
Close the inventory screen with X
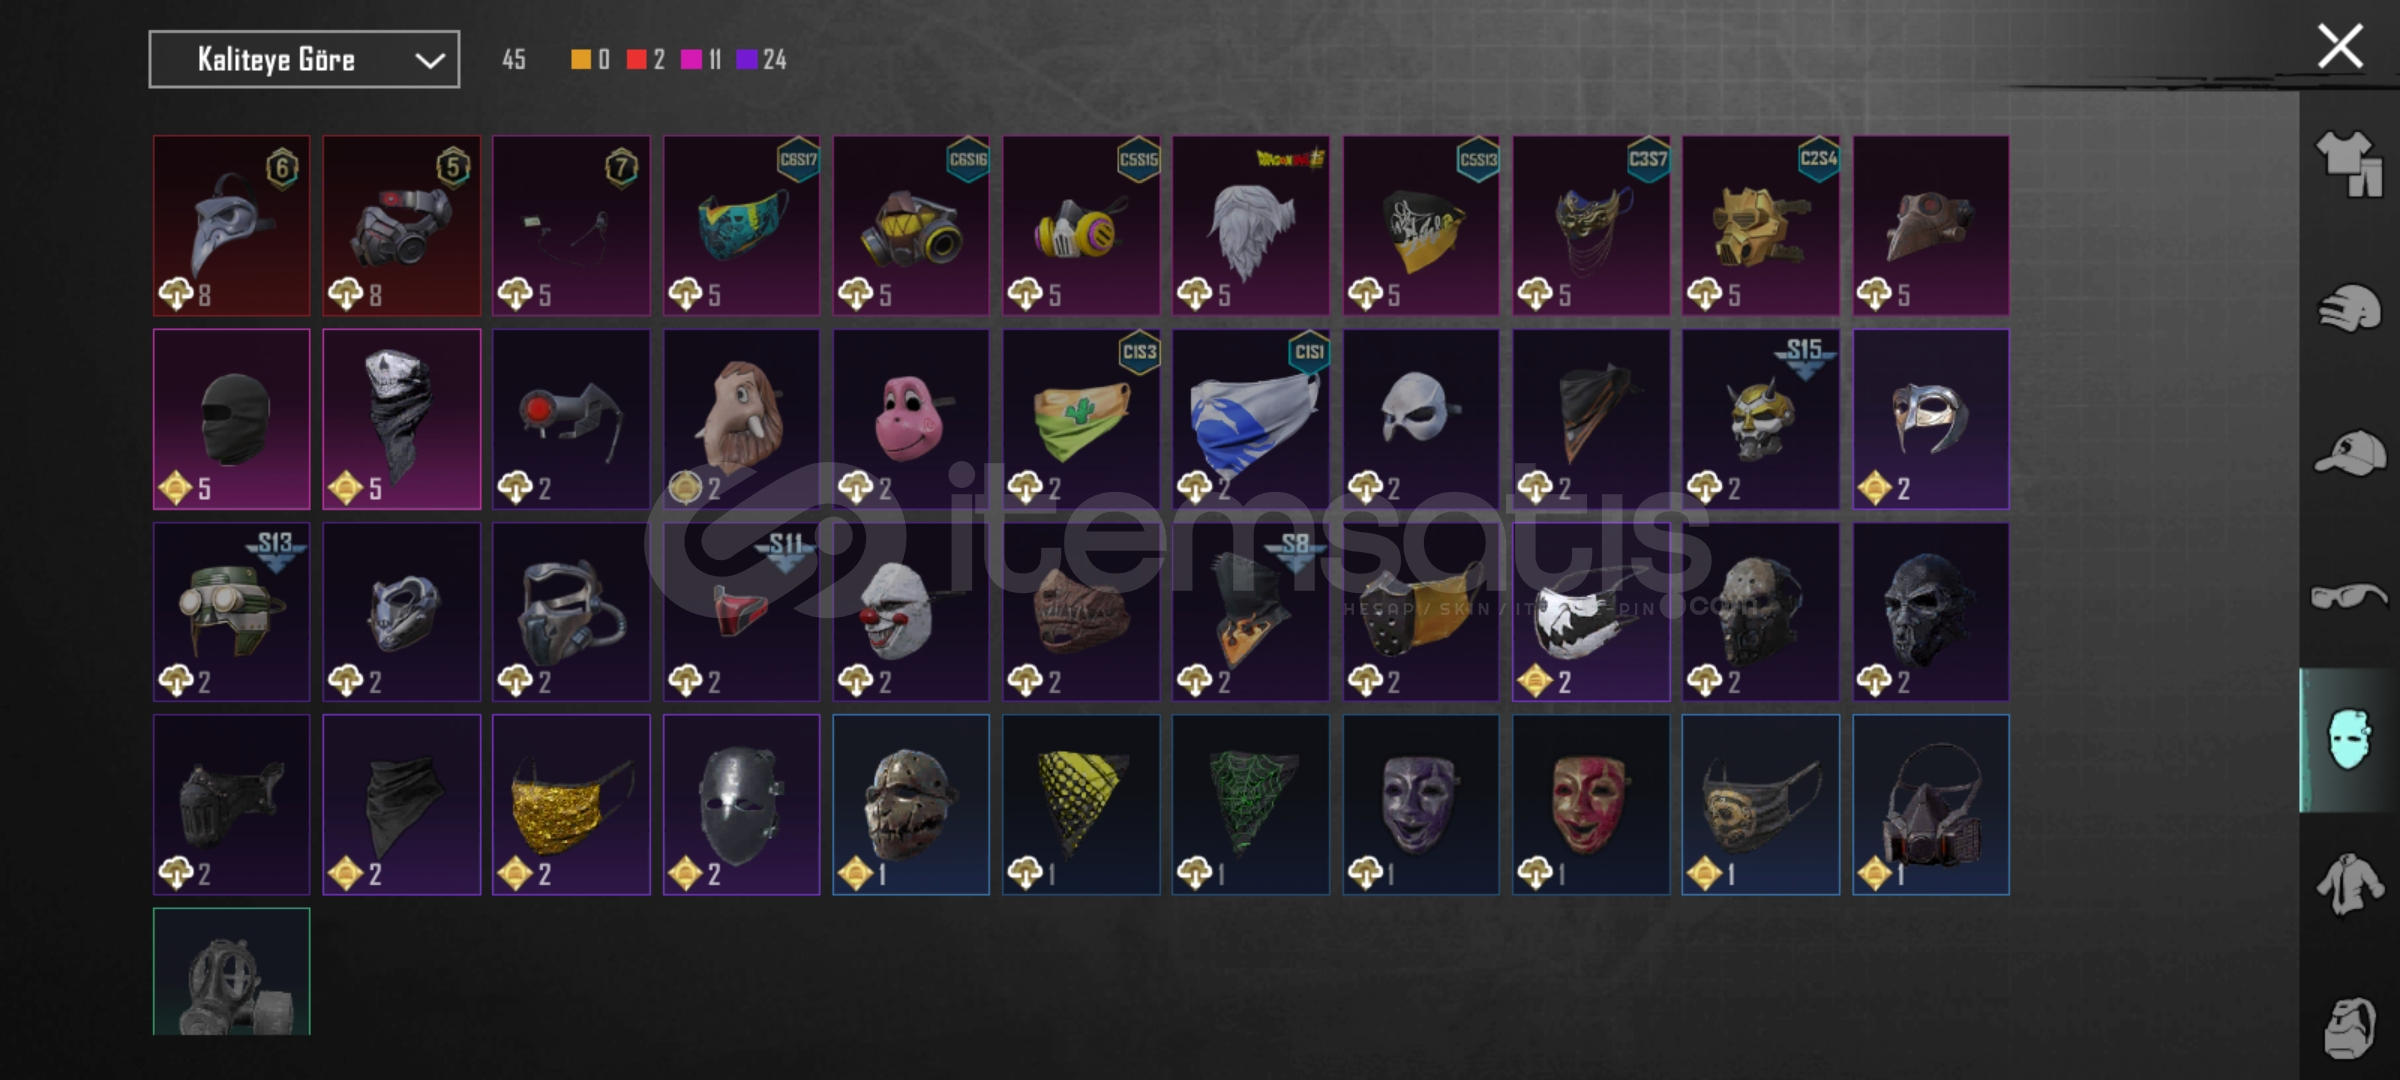click(x=2340, y=47)
